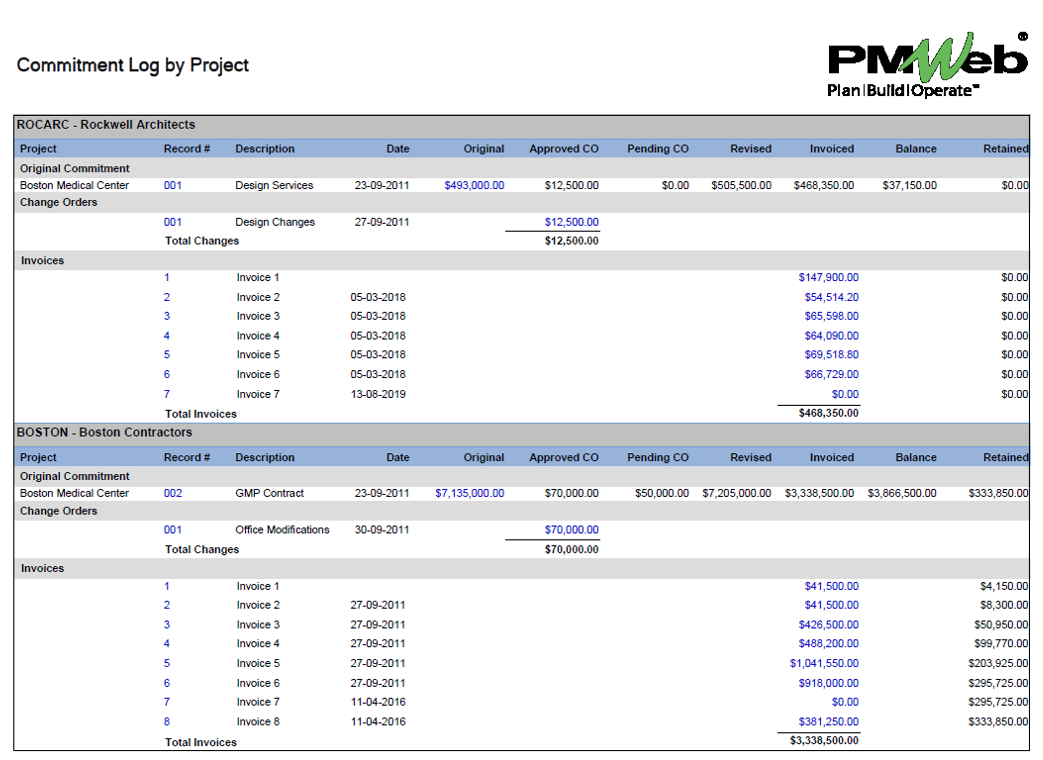1043x760 pixels.
Task: Click the $7,205,000.00 revised value
Action: [737, 493]
